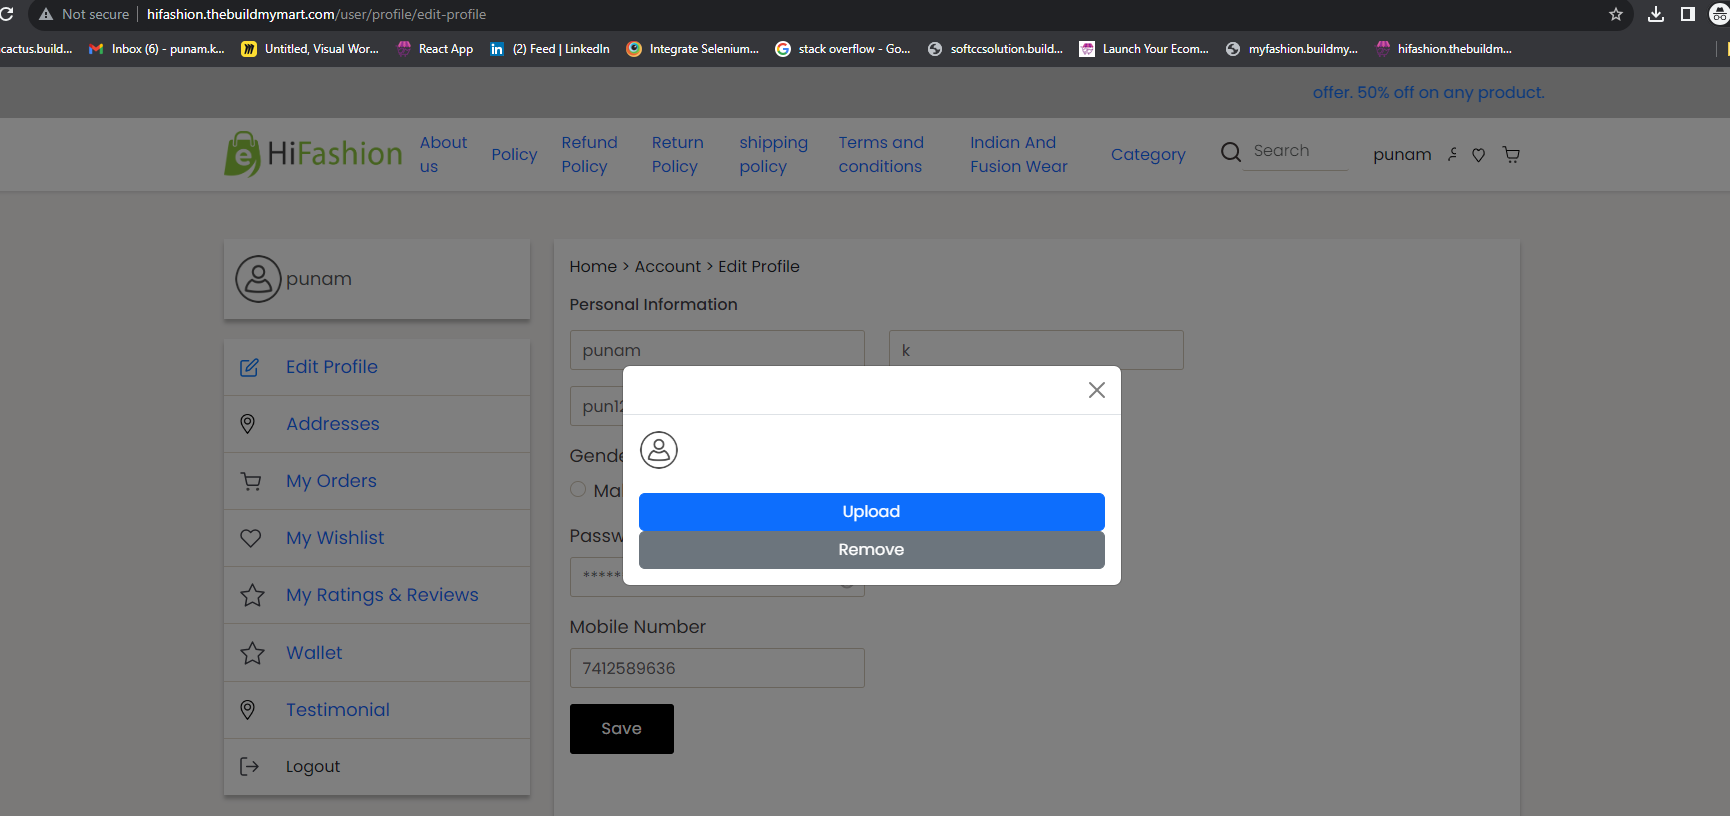Open shipping policy in navigation

tap(773, 155)
